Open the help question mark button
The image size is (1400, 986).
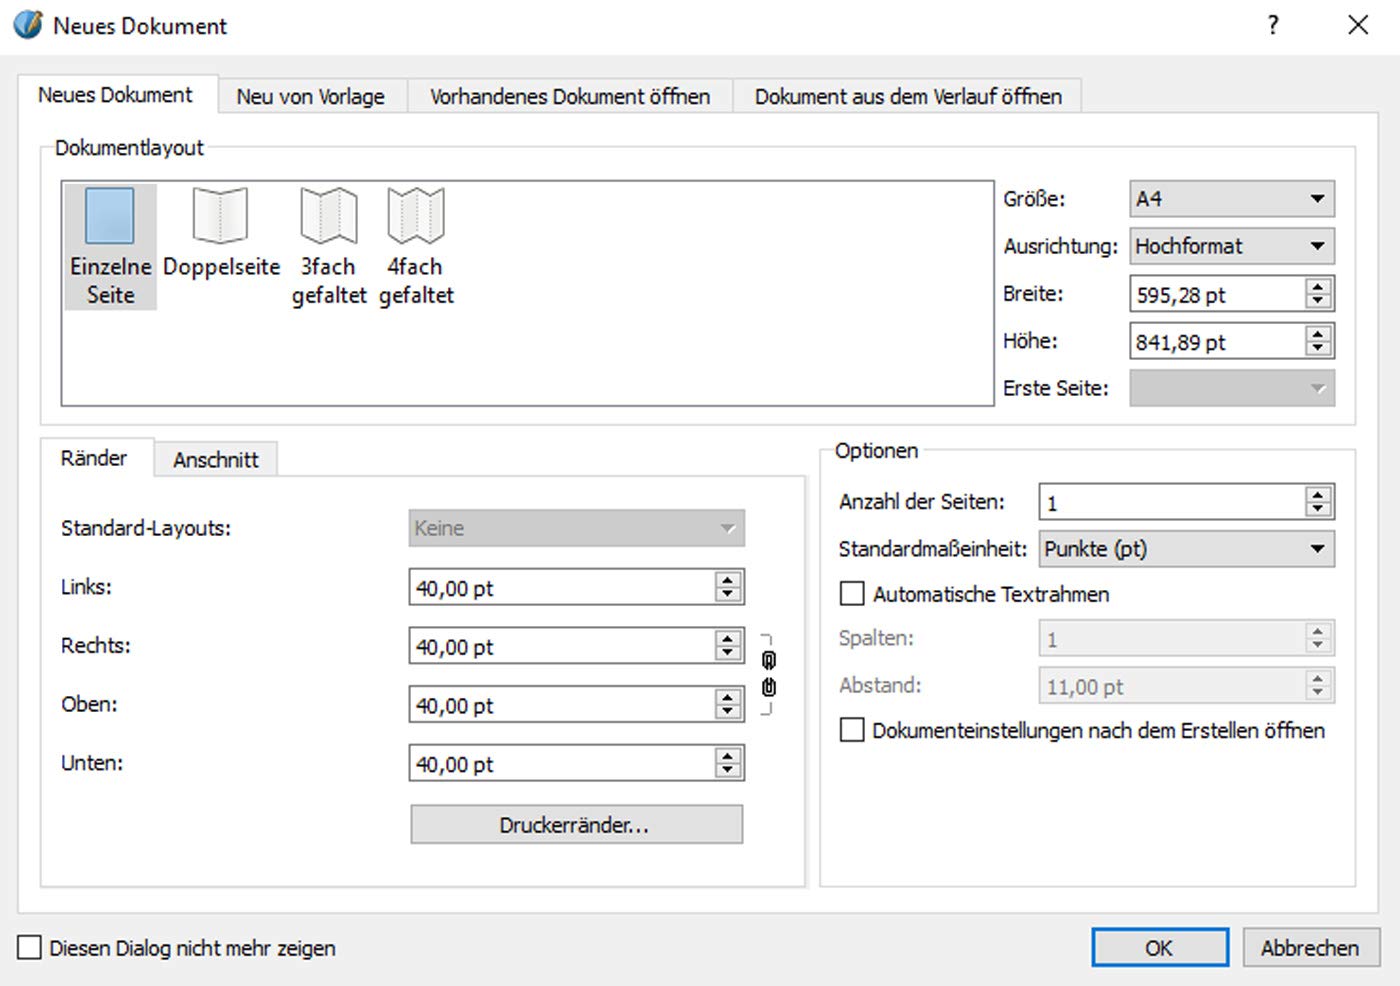[1273, 25]
